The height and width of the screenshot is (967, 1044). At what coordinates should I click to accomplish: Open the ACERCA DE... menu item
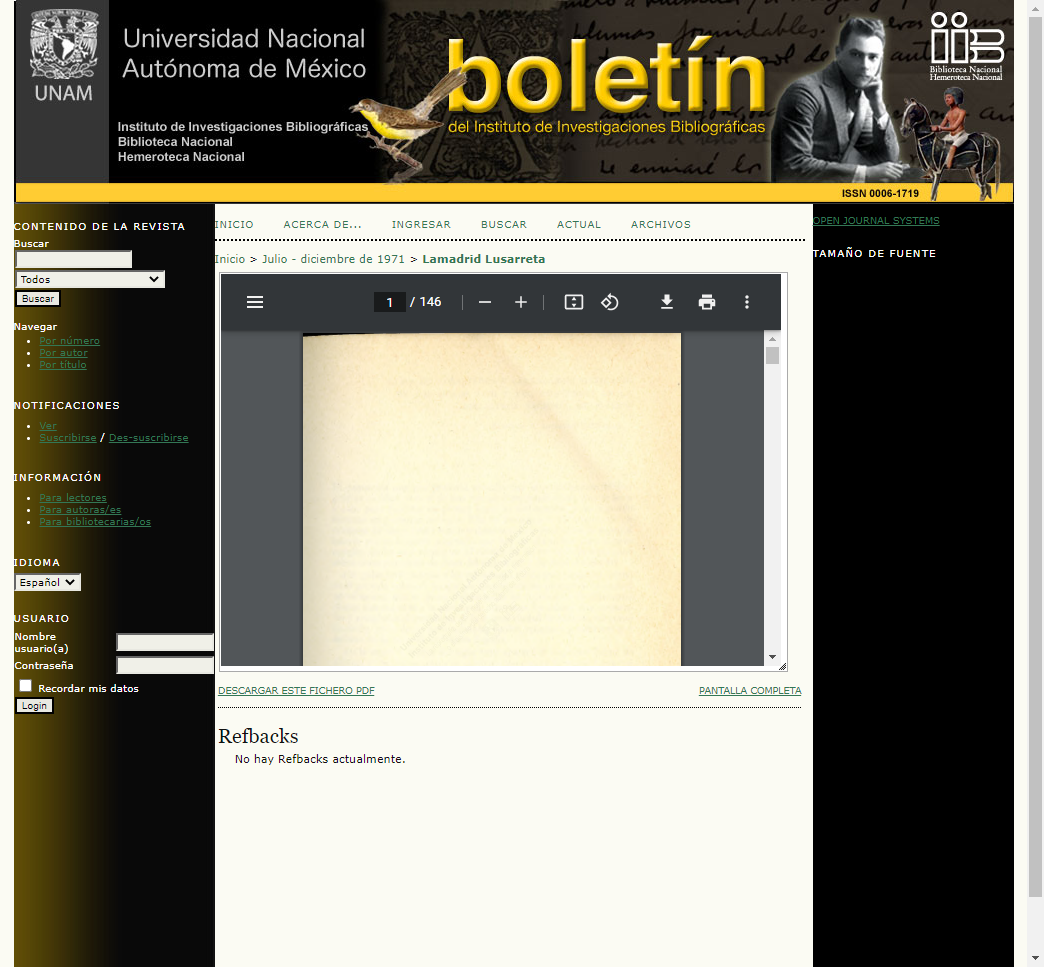coord(322,225)
